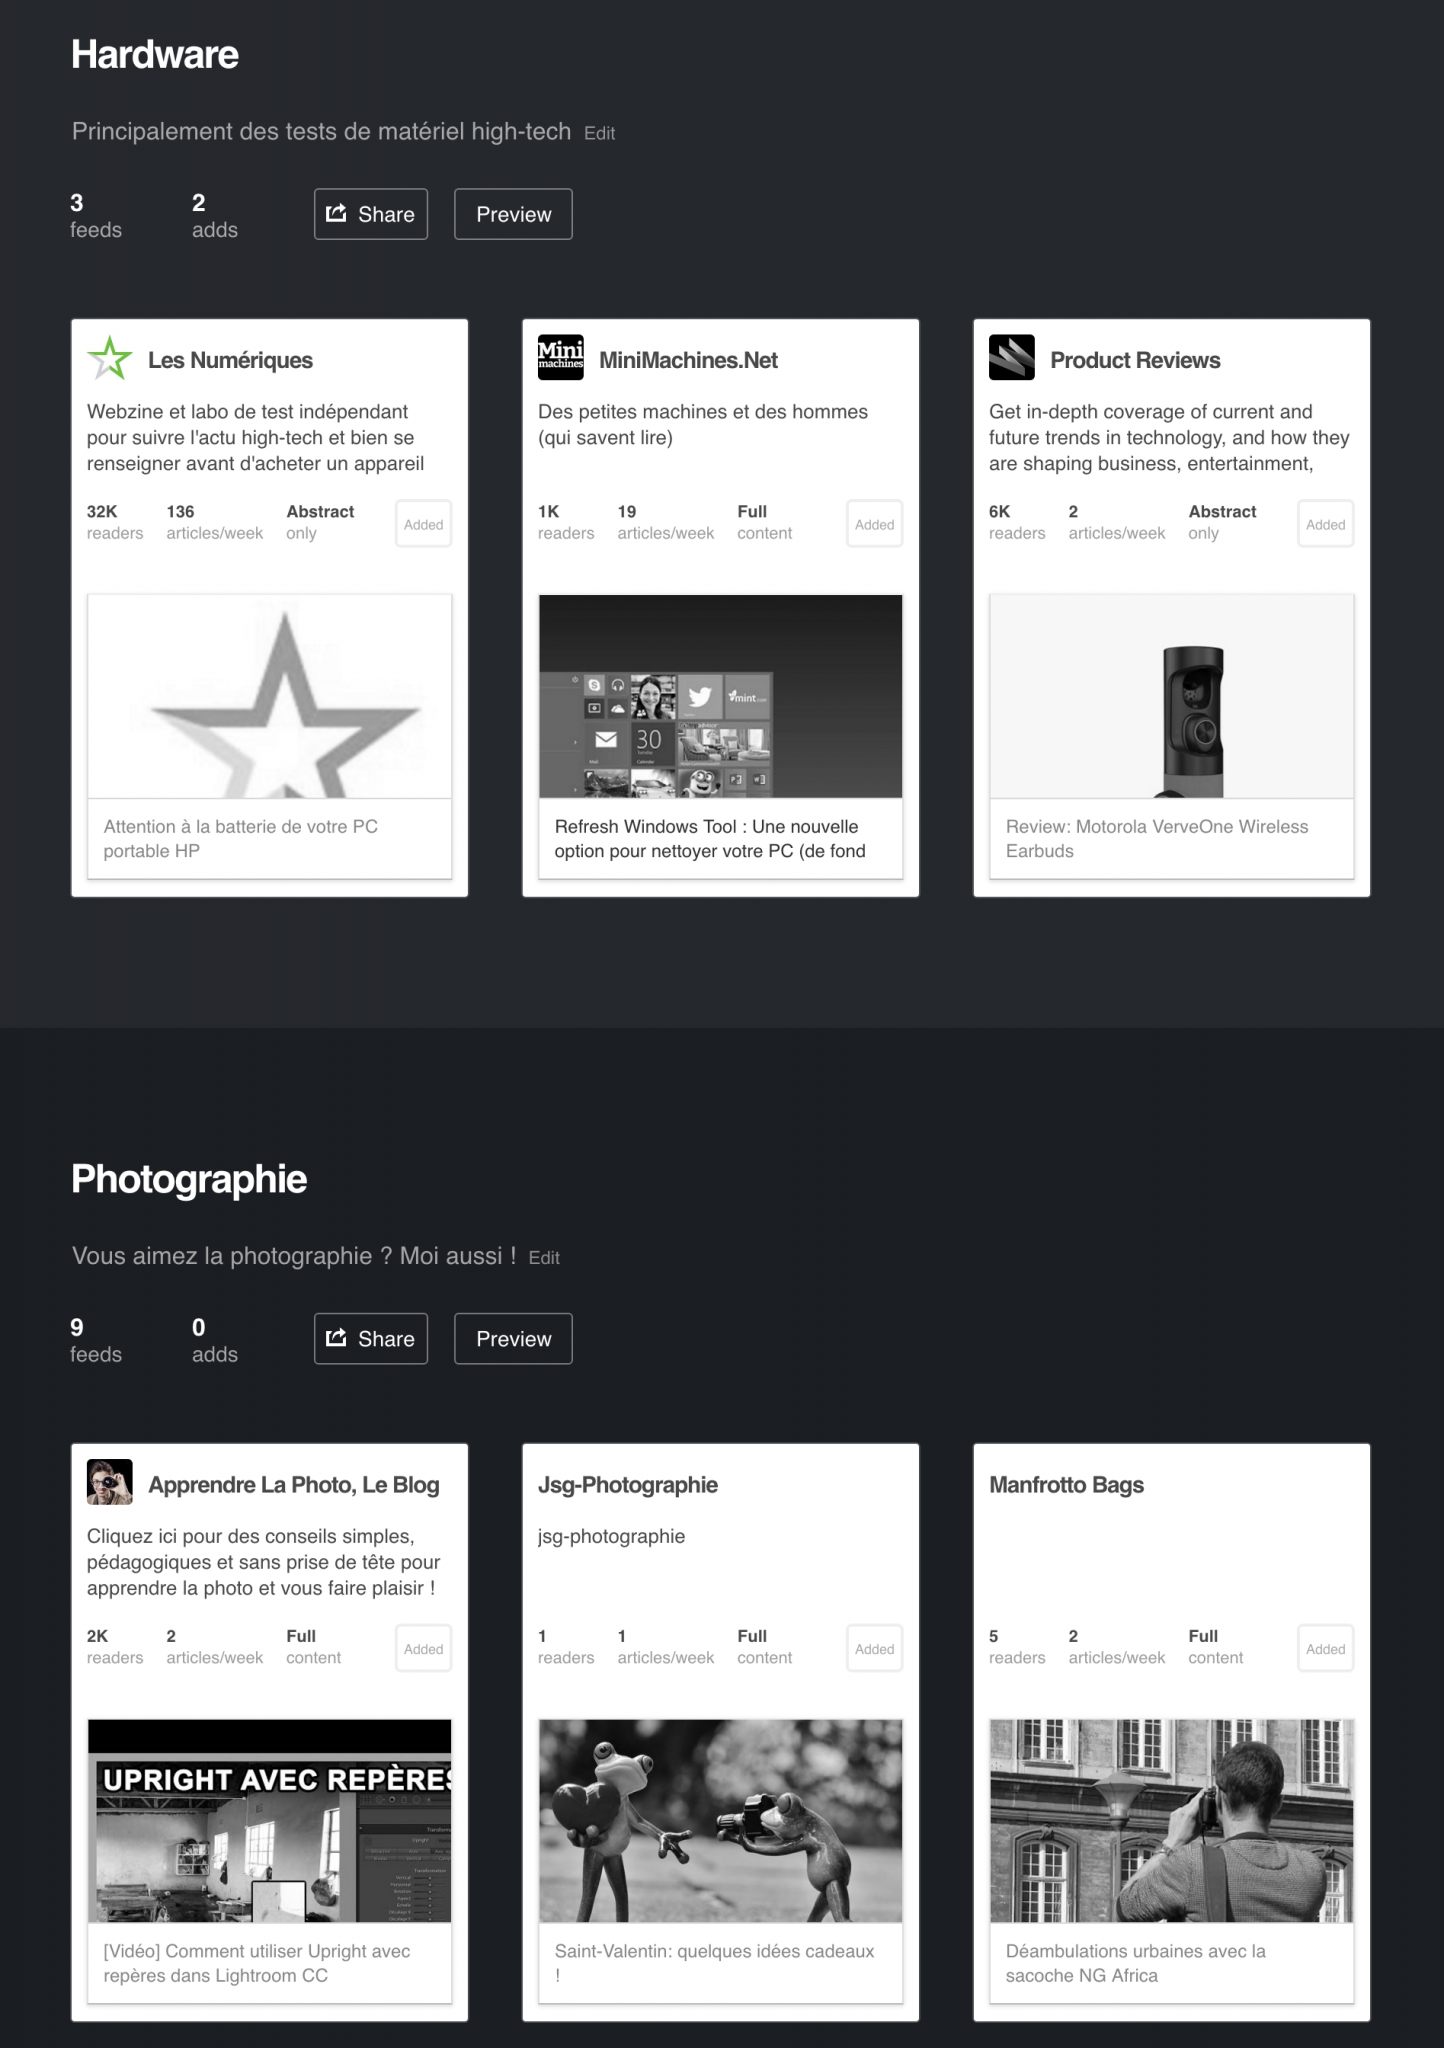Click the MiniMachines.Net logo icon
This screenshot has height=2048, width=1444.
pos(561,358)
